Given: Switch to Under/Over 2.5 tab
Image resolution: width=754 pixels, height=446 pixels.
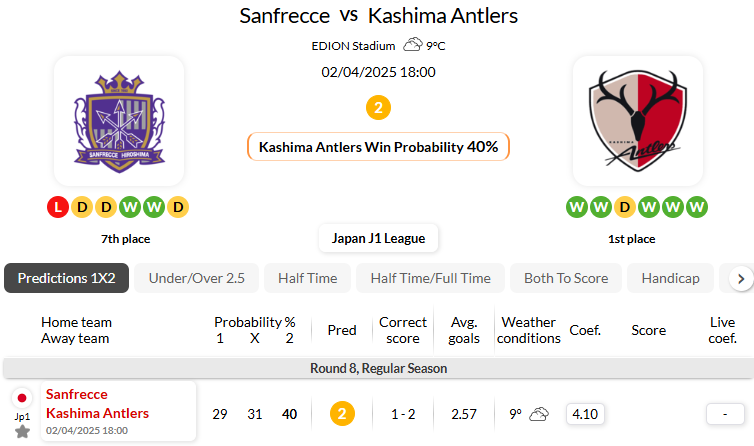Looking at the screenshot, I should (x=196, y=278).
